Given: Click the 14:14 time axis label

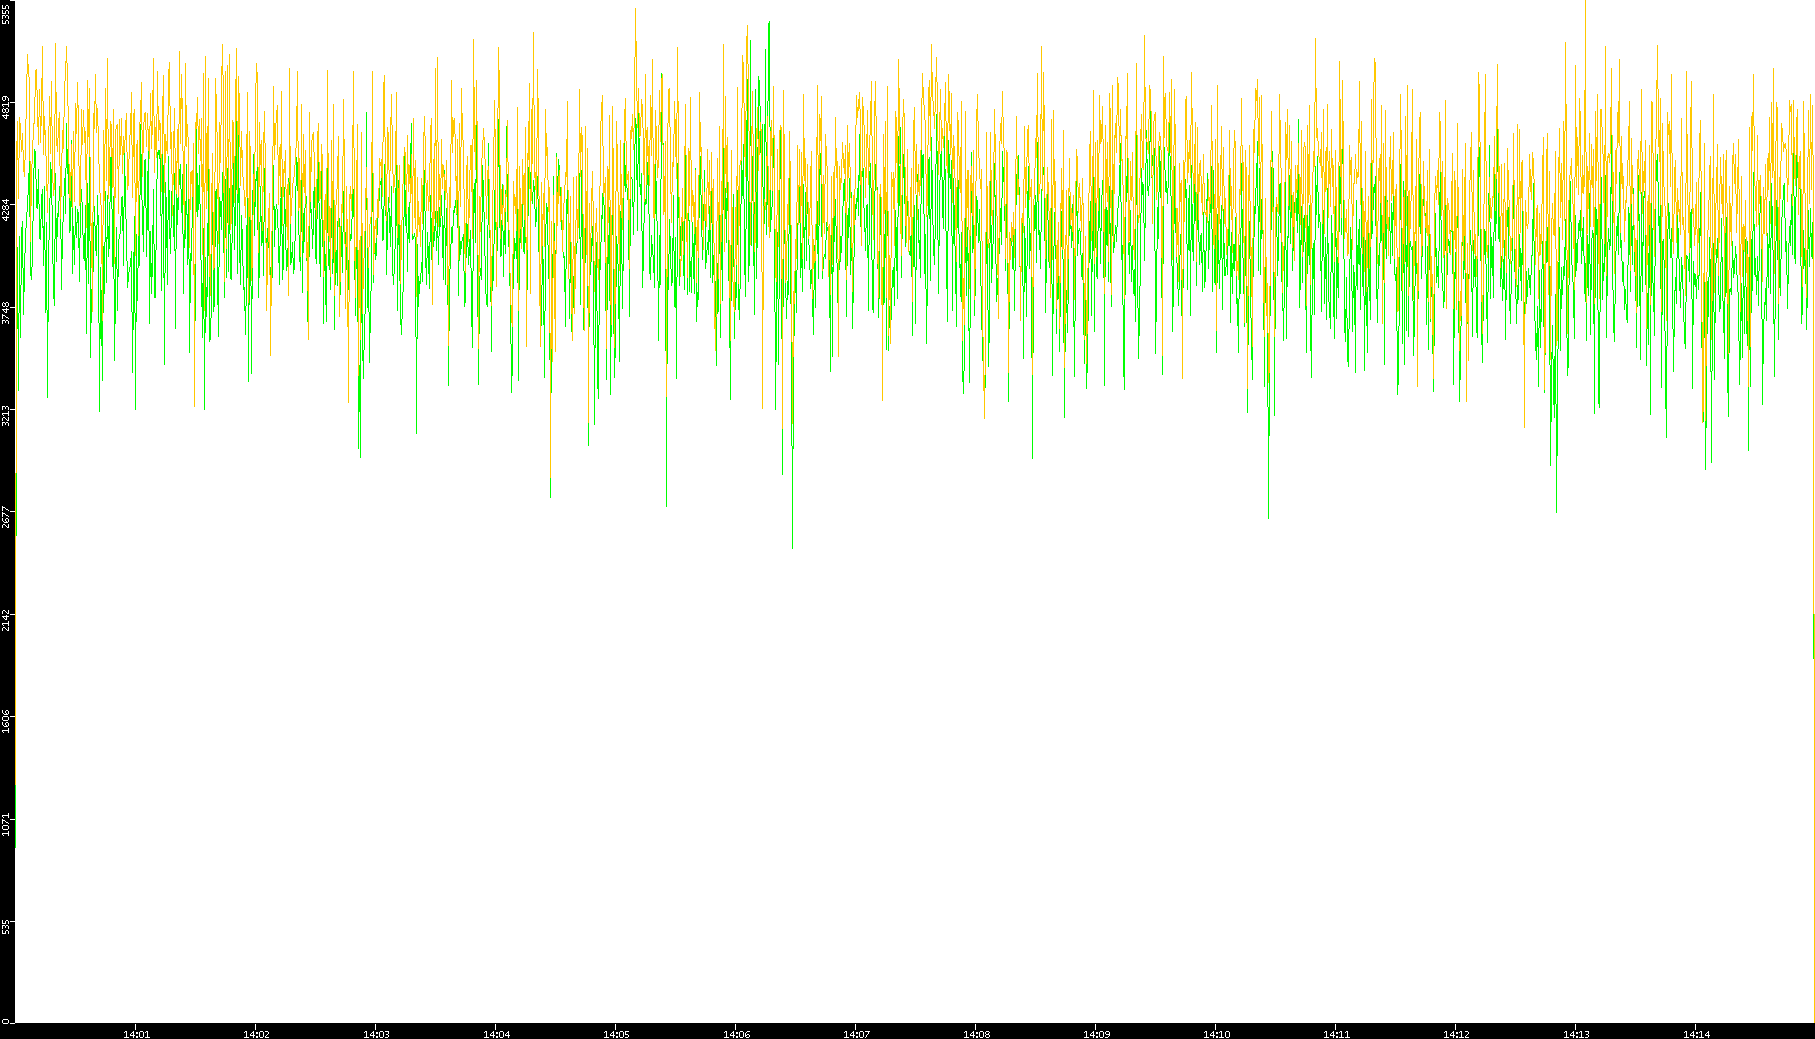Looking at the screenshot, I should pyautogui.click(x=1696, y=1034).
